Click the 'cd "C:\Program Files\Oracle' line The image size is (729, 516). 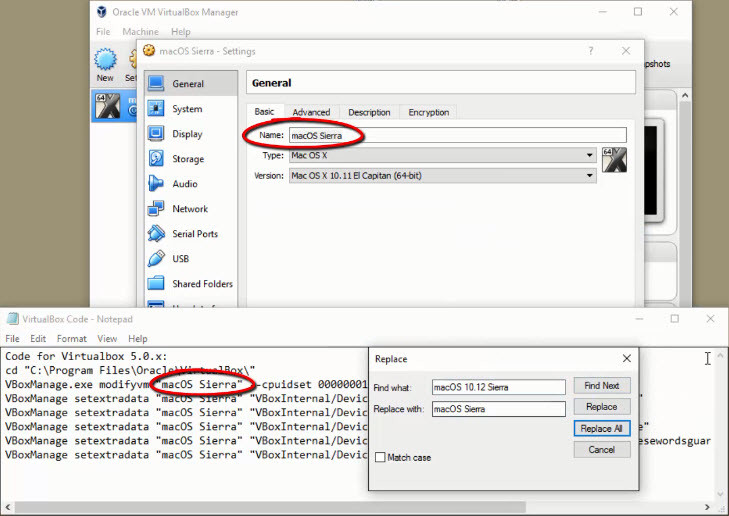click(130, 370)
